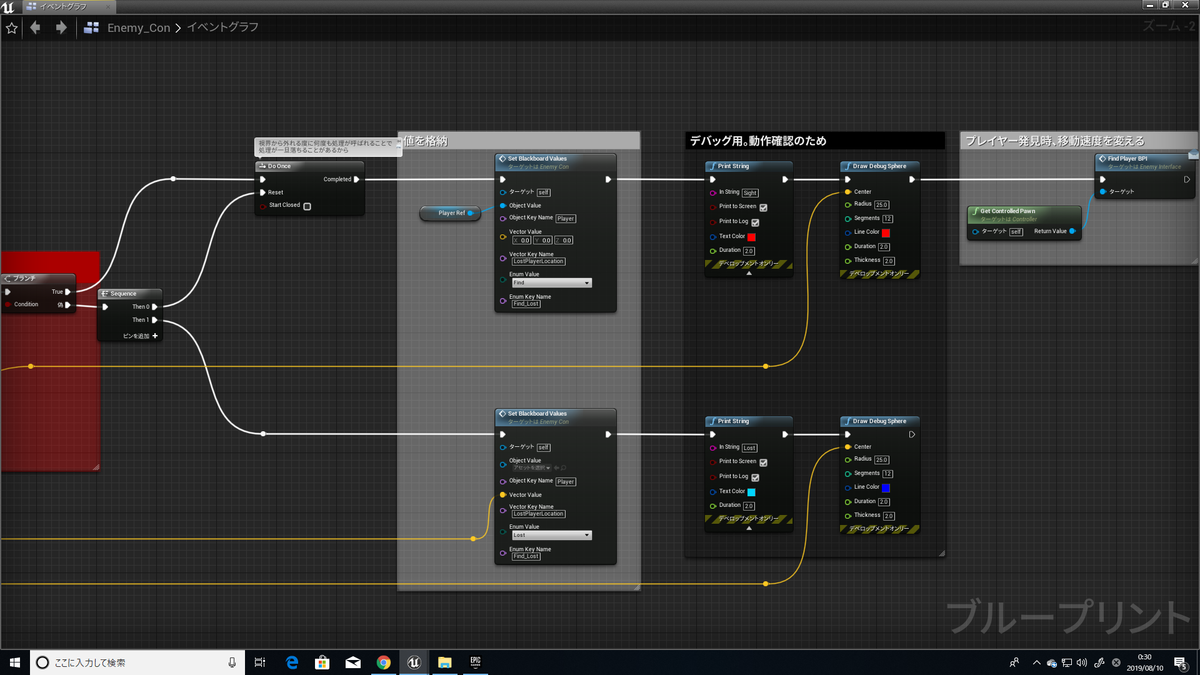1200x675 pixels.
Task: Toggle Print to Log on Sight Print String
Action: [755, 222]
